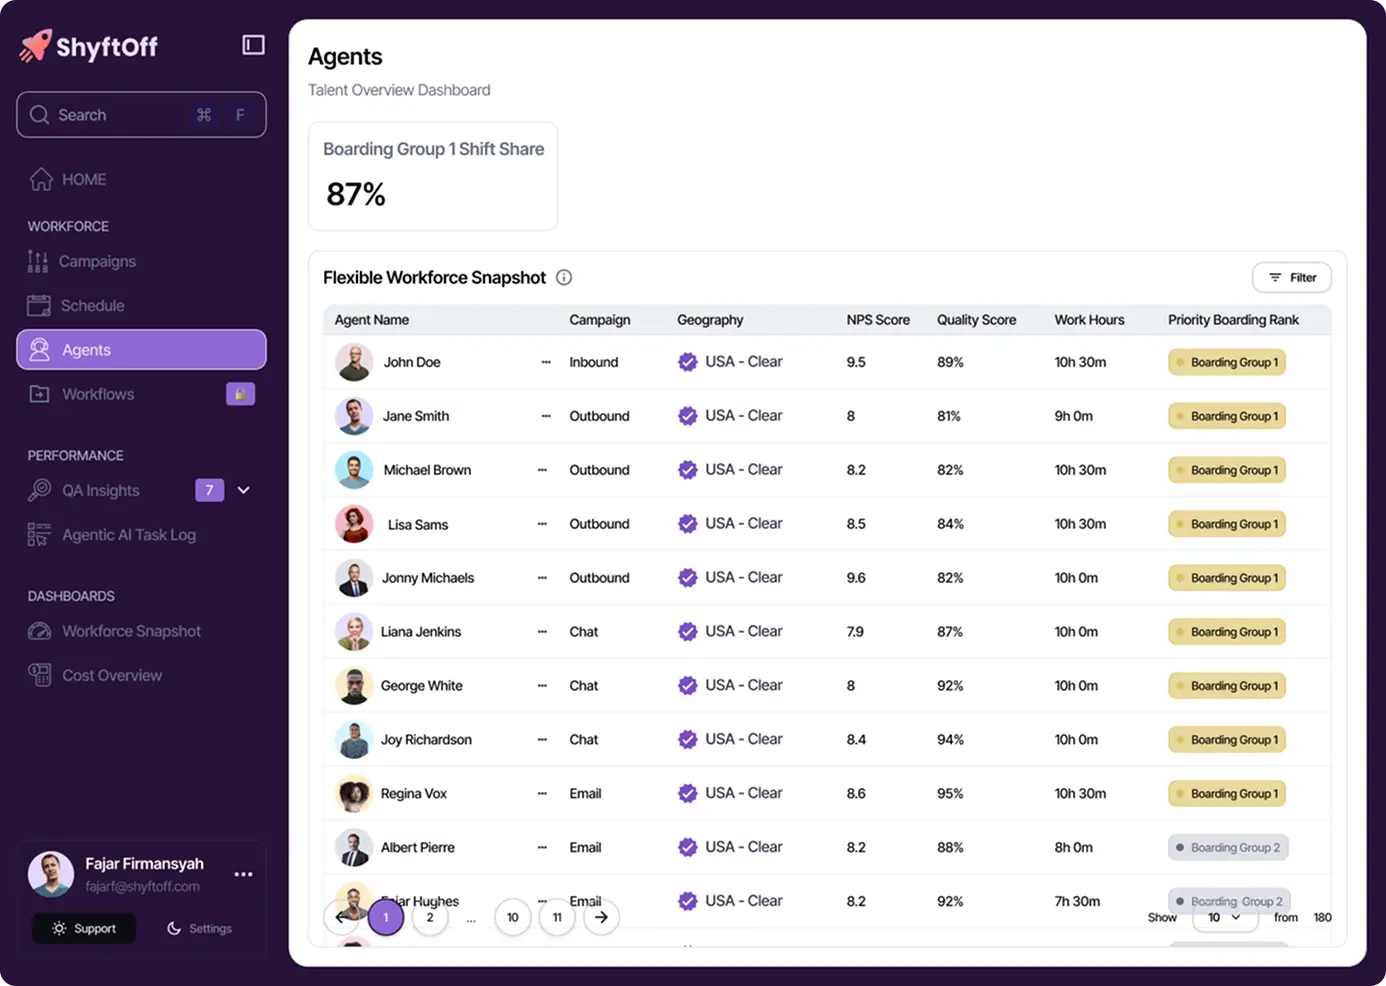Go to previous page with left arrow
Image resolution: width=1386 pixels, height=986 pixels.
click(341, 917)
